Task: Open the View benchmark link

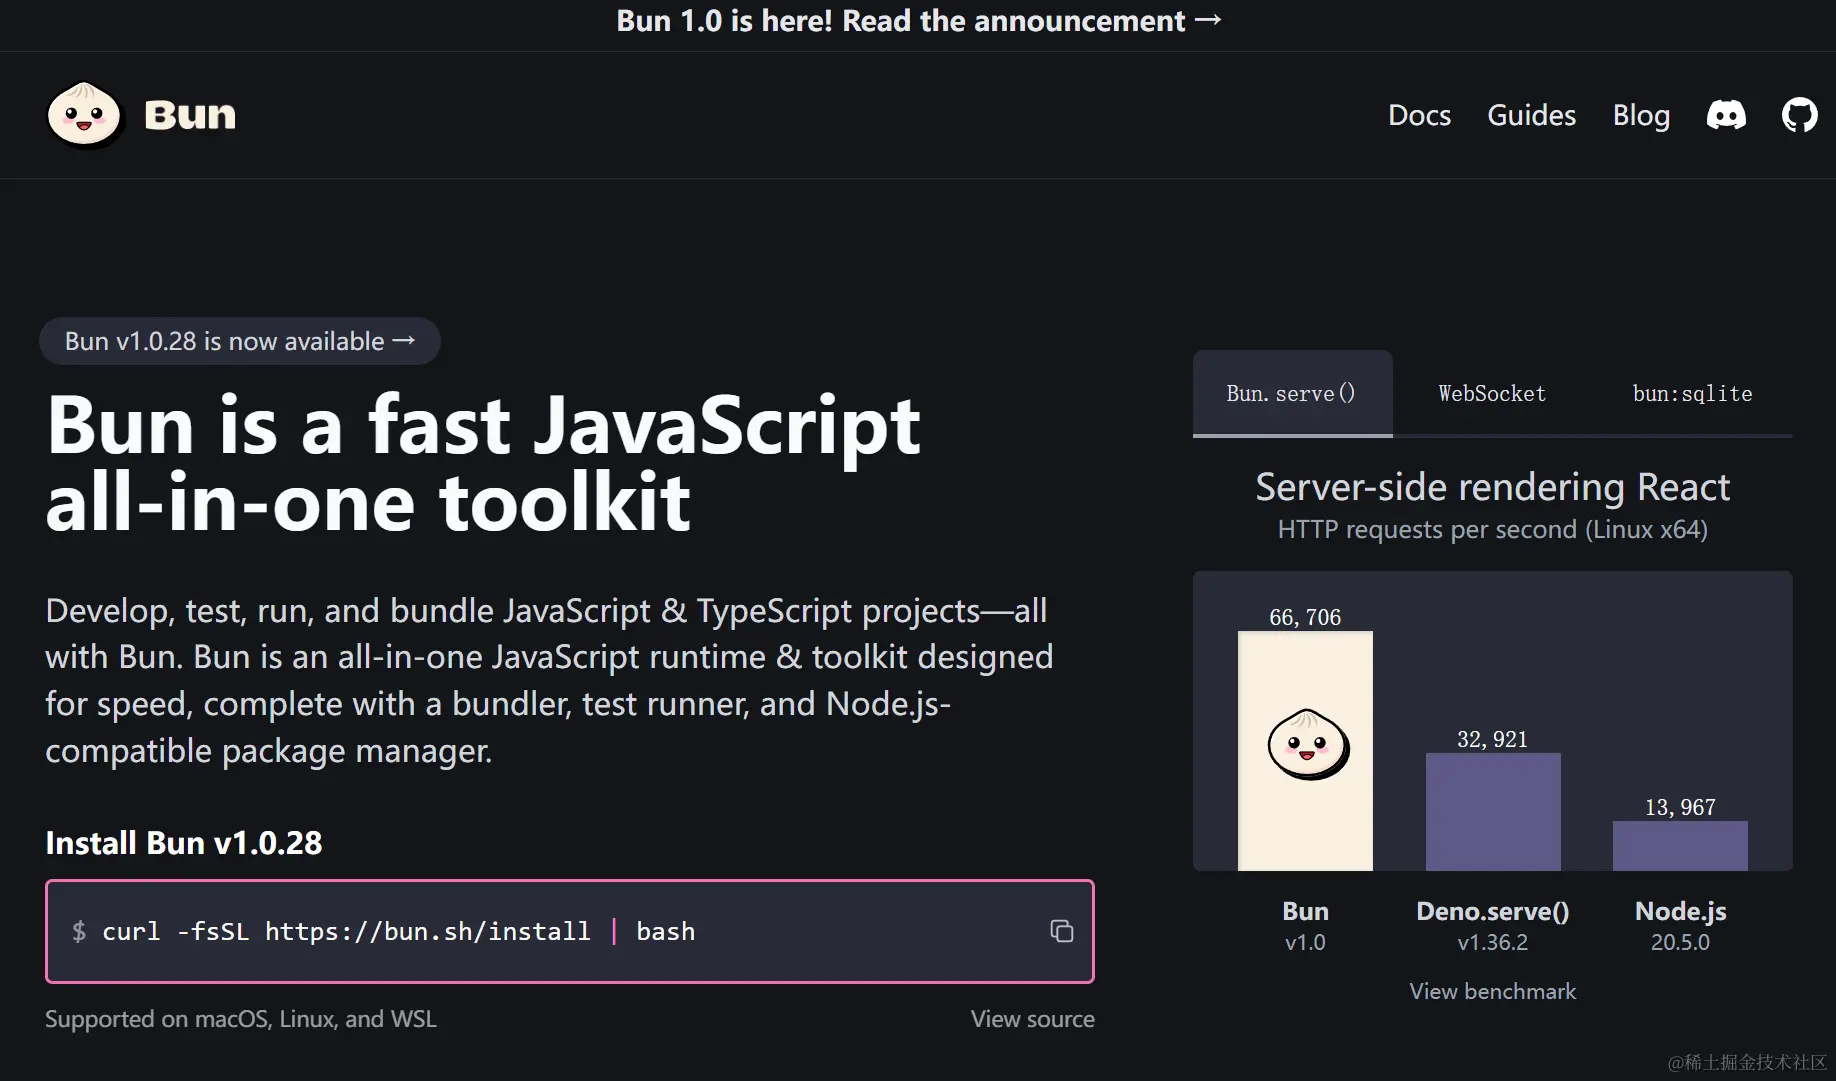Action: point(1492,991)
